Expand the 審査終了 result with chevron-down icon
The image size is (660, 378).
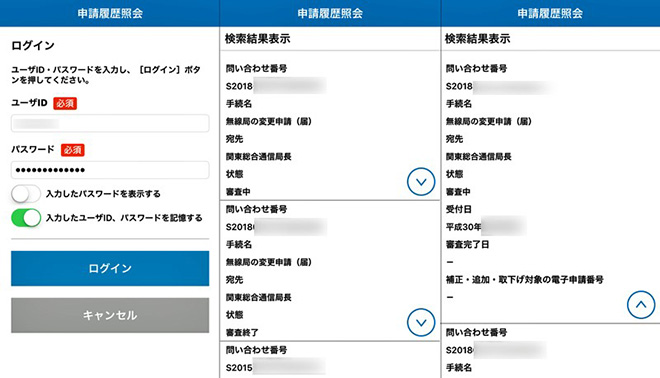pos(421,322)
